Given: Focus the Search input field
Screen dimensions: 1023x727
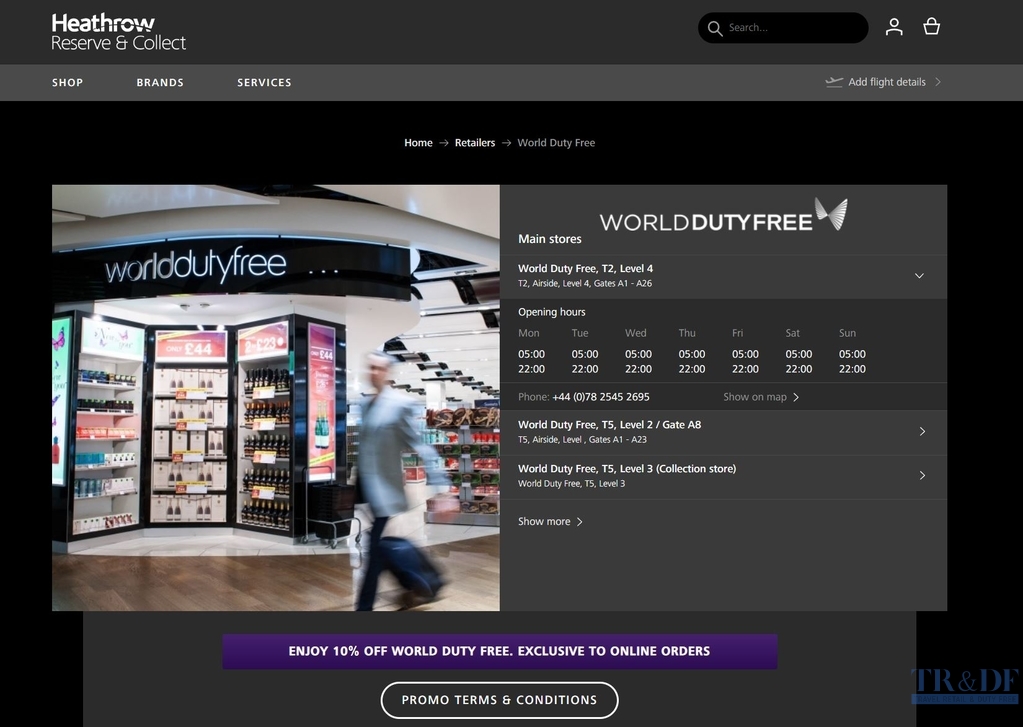Looking at the screenshot, I should [783, 28].
